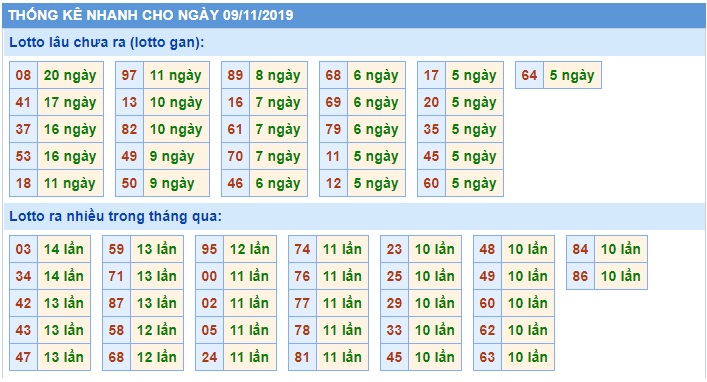The height and width of the screenshot is (382, 707).
Task: Select number cell 46
Action: click(x=235, y=184)
